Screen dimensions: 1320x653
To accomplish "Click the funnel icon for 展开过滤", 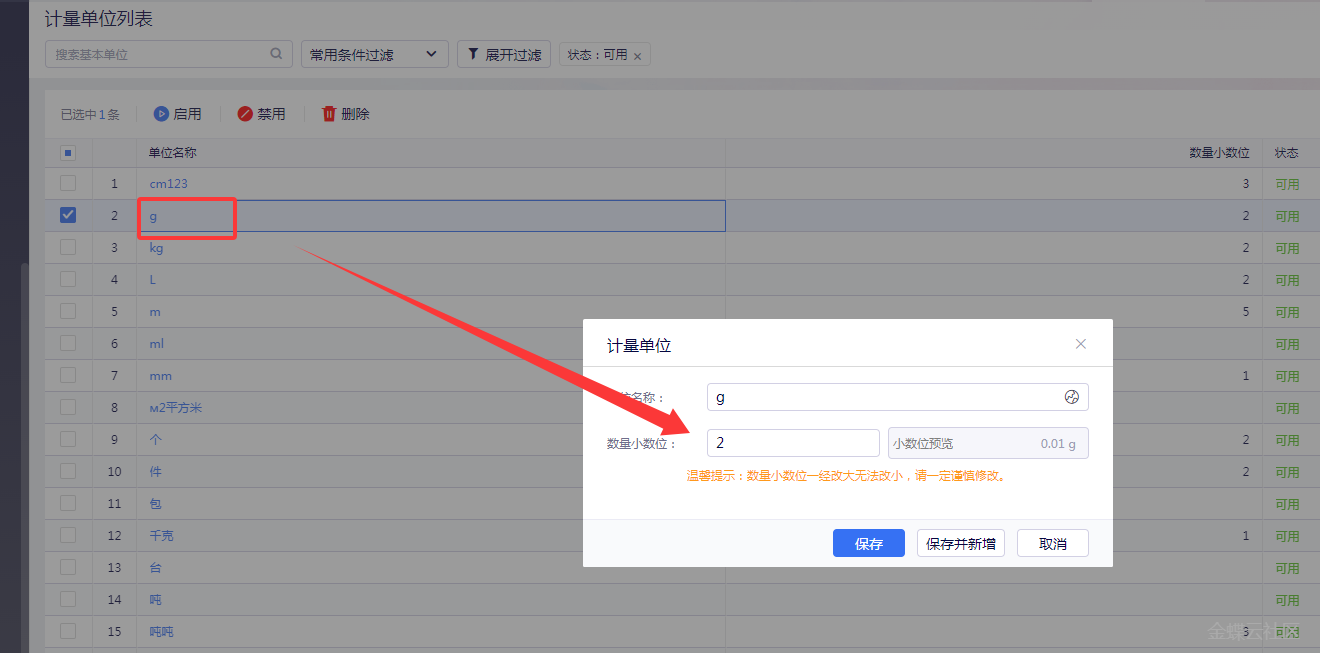I will point(473,54).
